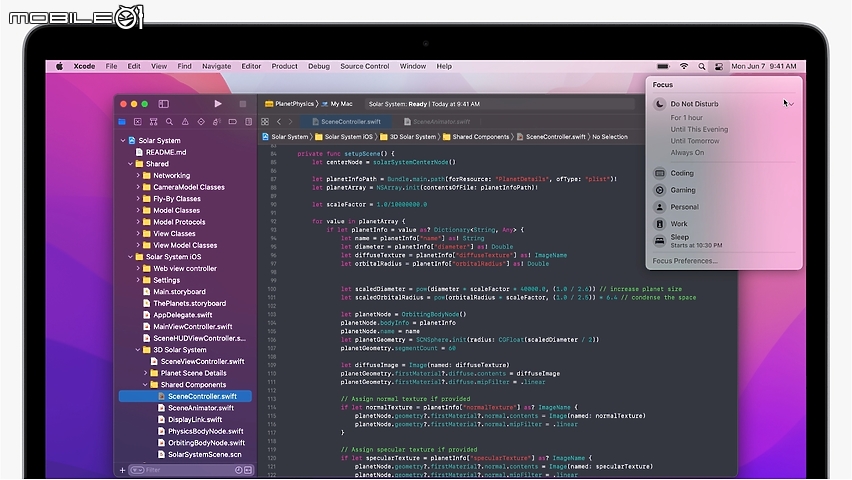The image size is (852, 480).
Task: Stop the running scheme
Action: click(x=242, y=104)
